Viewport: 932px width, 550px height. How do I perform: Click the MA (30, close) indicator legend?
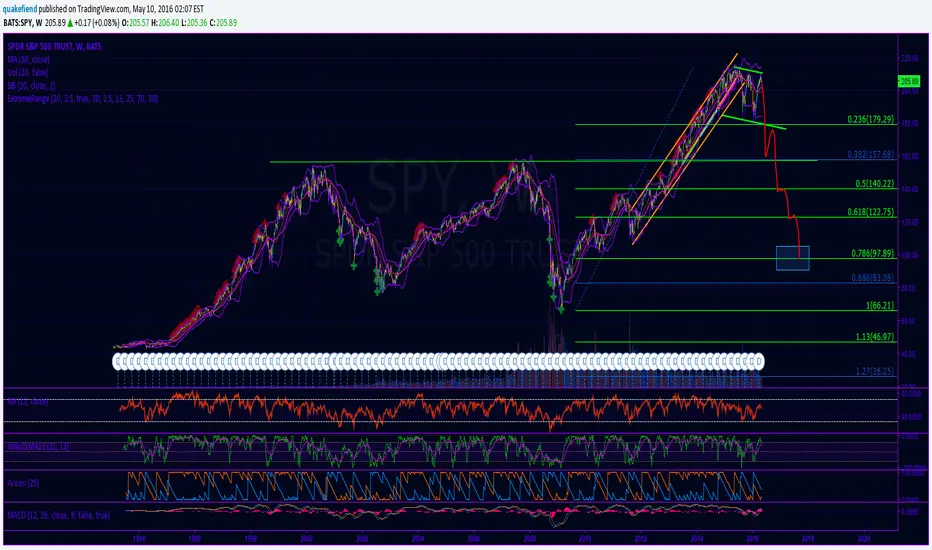tap(29, 59)
